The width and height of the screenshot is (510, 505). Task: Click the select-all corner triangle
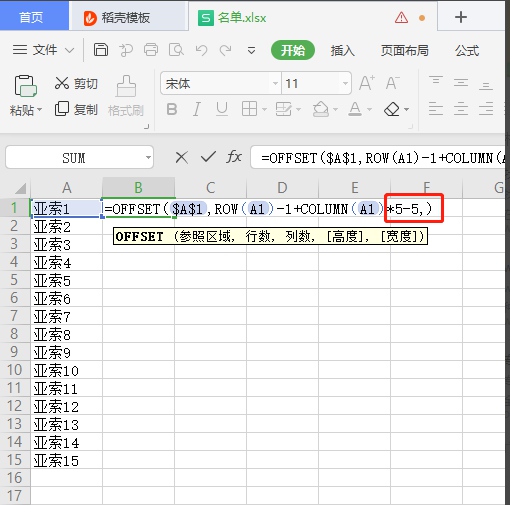click(20, 188)
